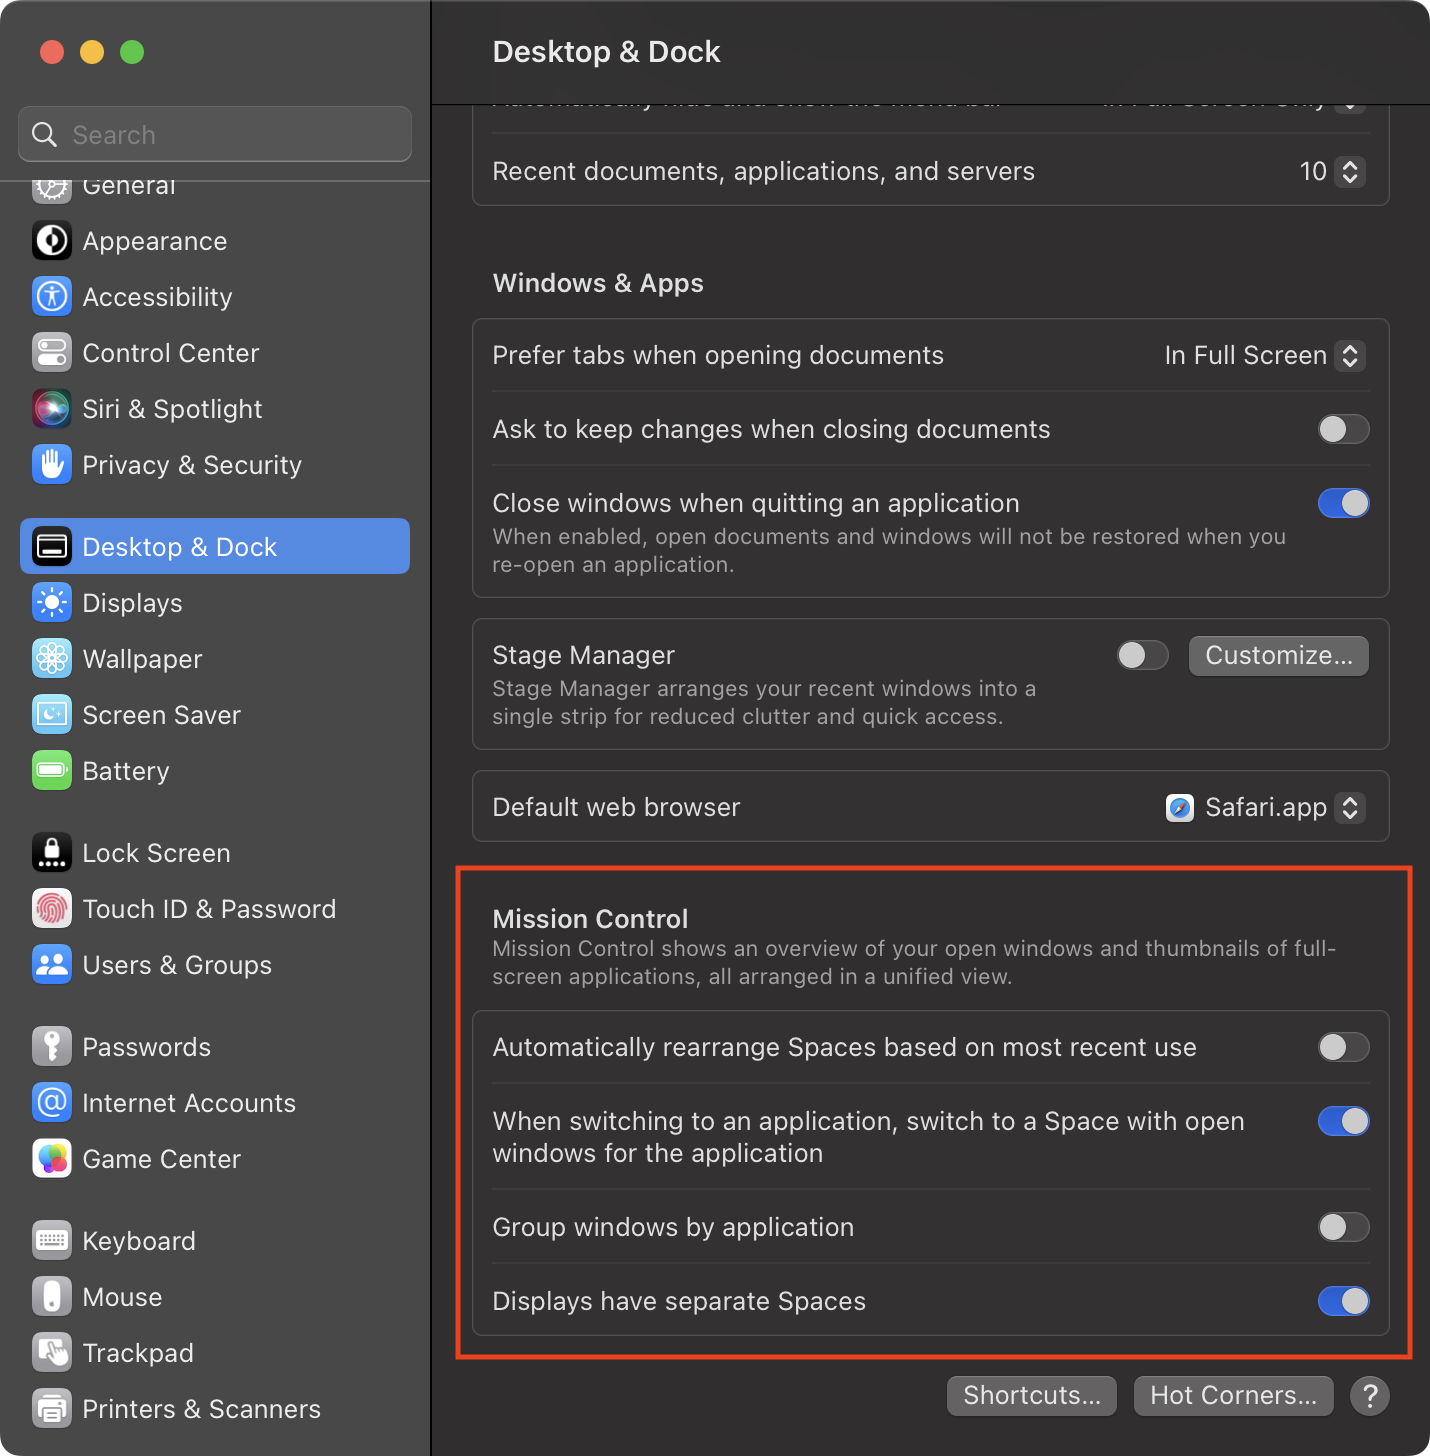Click the Siri & Spotlight icon

52,409
